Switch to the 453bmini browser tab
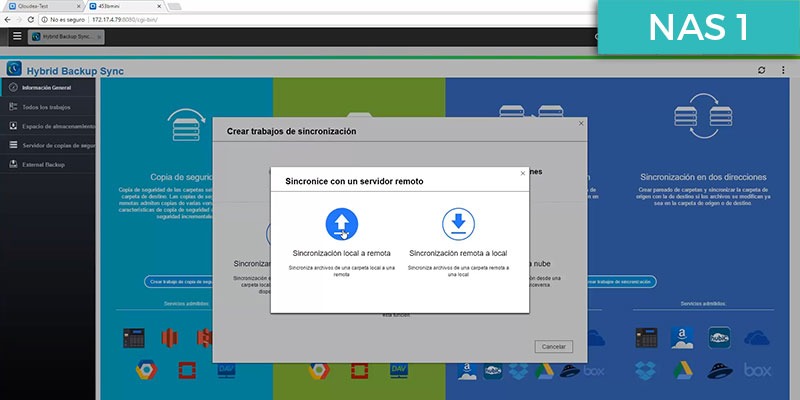 tap(126, 6)
